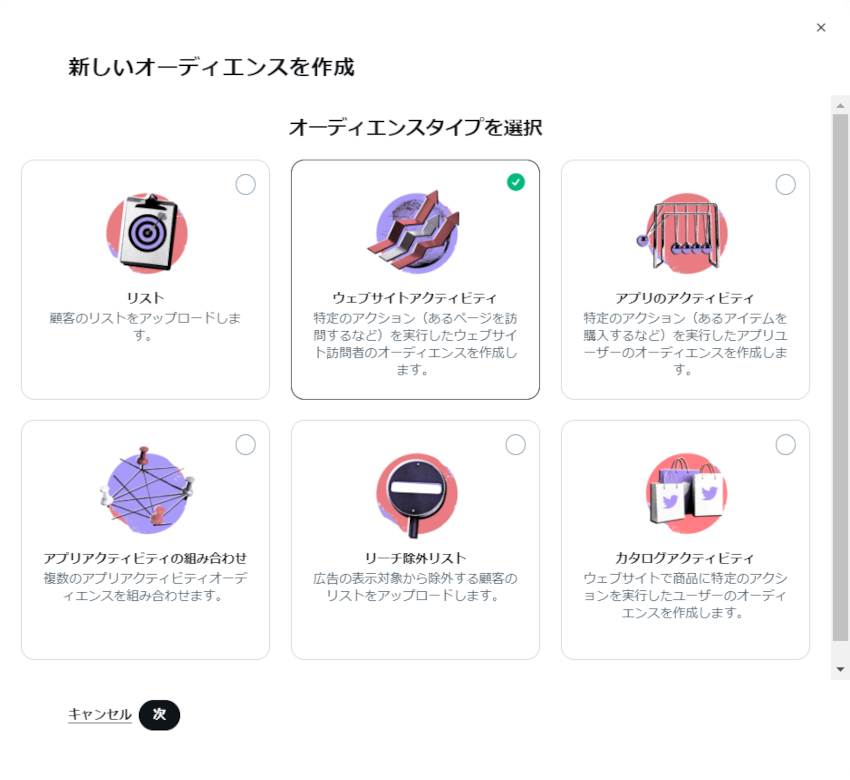Viewport: 850px width, 780px height.
Task: Select the アプリのアクティビティ radio button
Action: [x=785, y=184]
